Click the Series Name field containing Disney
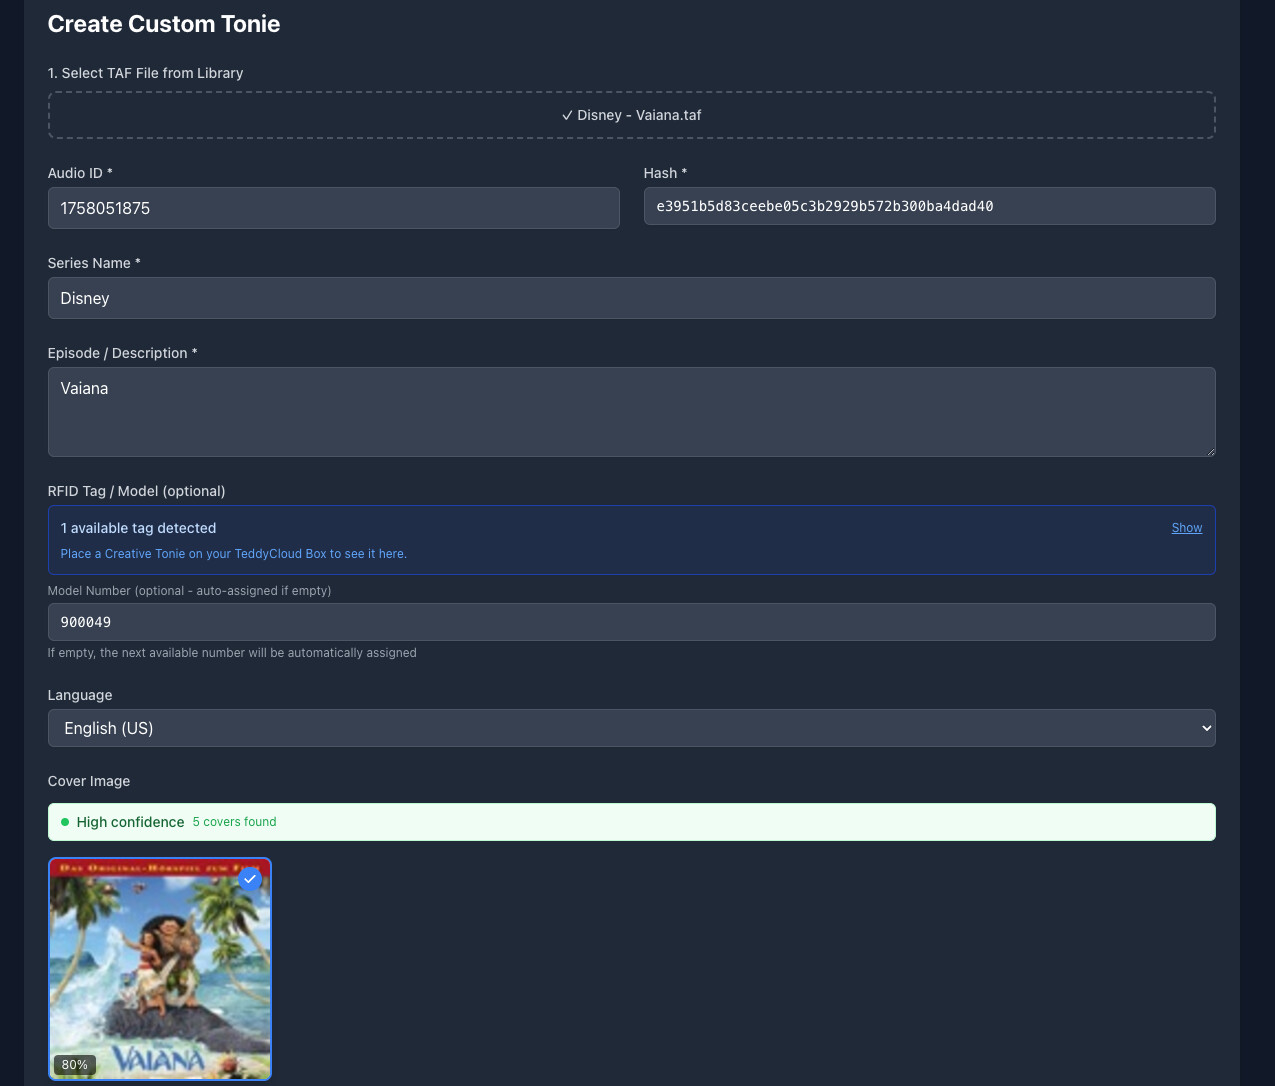Viewport: 1275px width, 1086px height. 631,298
